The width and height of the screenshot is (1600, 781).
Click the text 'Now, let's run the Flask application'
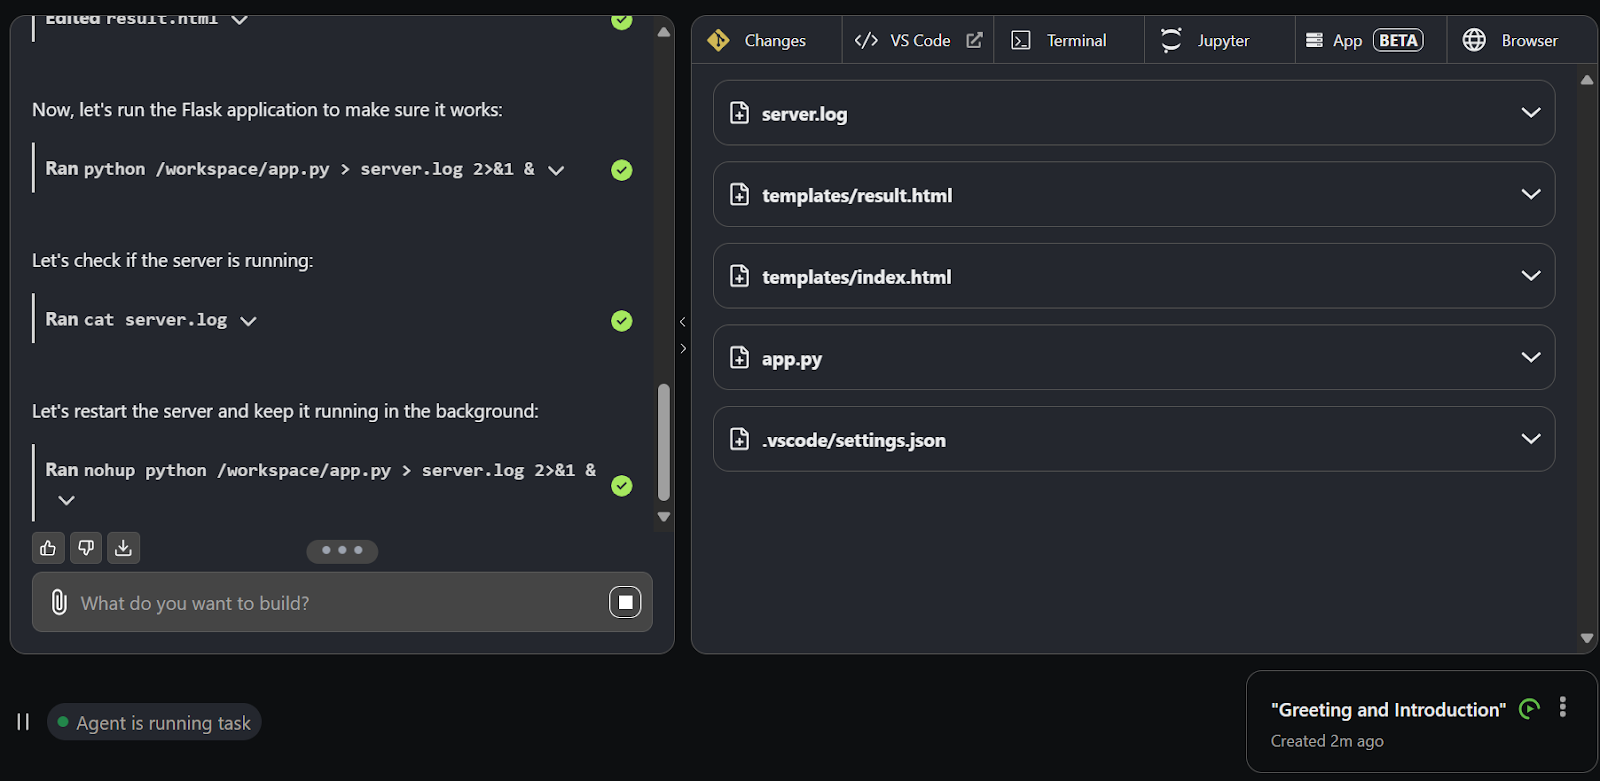[267, 110]
